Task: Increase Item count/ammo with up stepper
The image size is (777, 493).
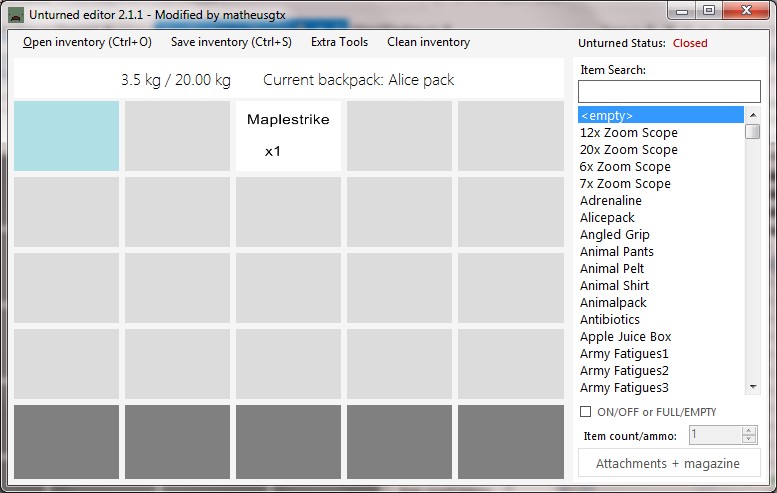Action: click(749, 431)
